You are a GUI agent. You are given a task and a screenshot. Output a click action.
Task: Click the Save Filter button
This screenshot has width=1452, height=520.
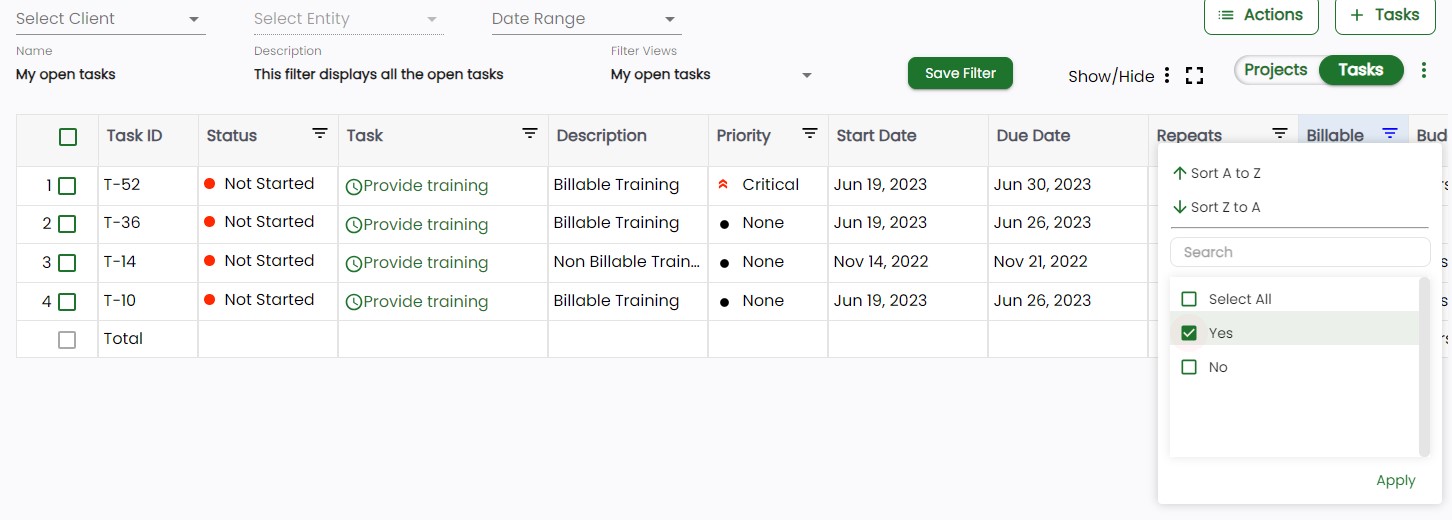point(960,73)
